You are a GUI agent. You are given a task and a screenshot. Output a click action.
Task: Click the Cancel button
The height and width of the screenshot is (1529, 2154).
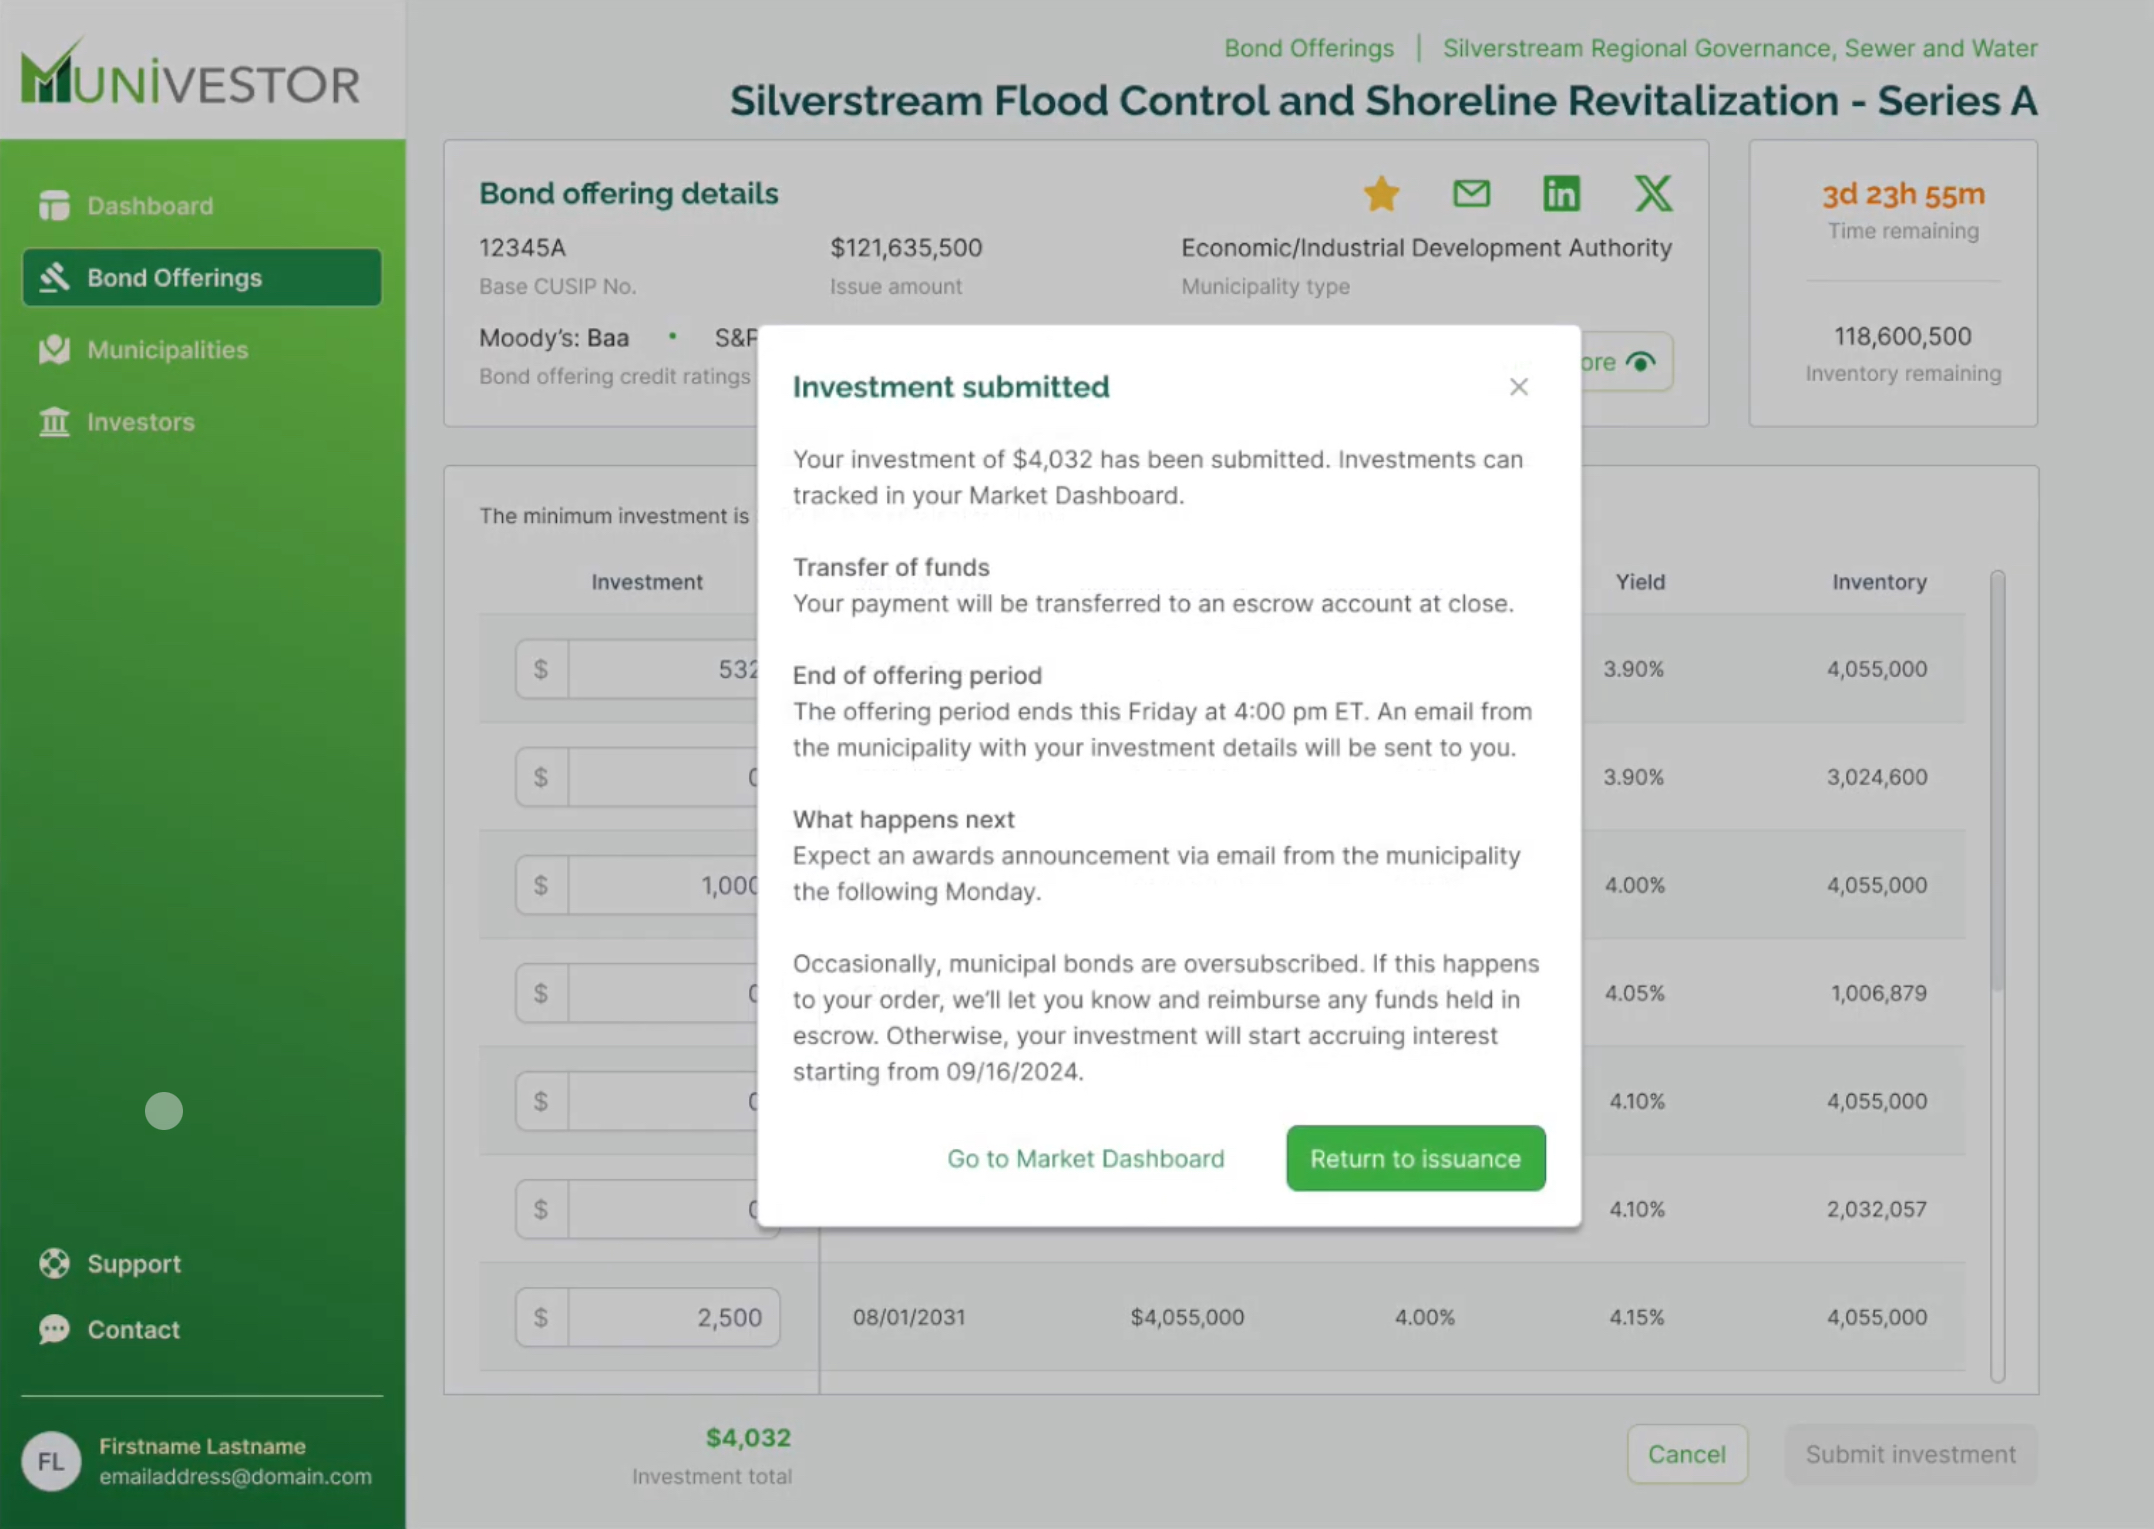1686,1454
